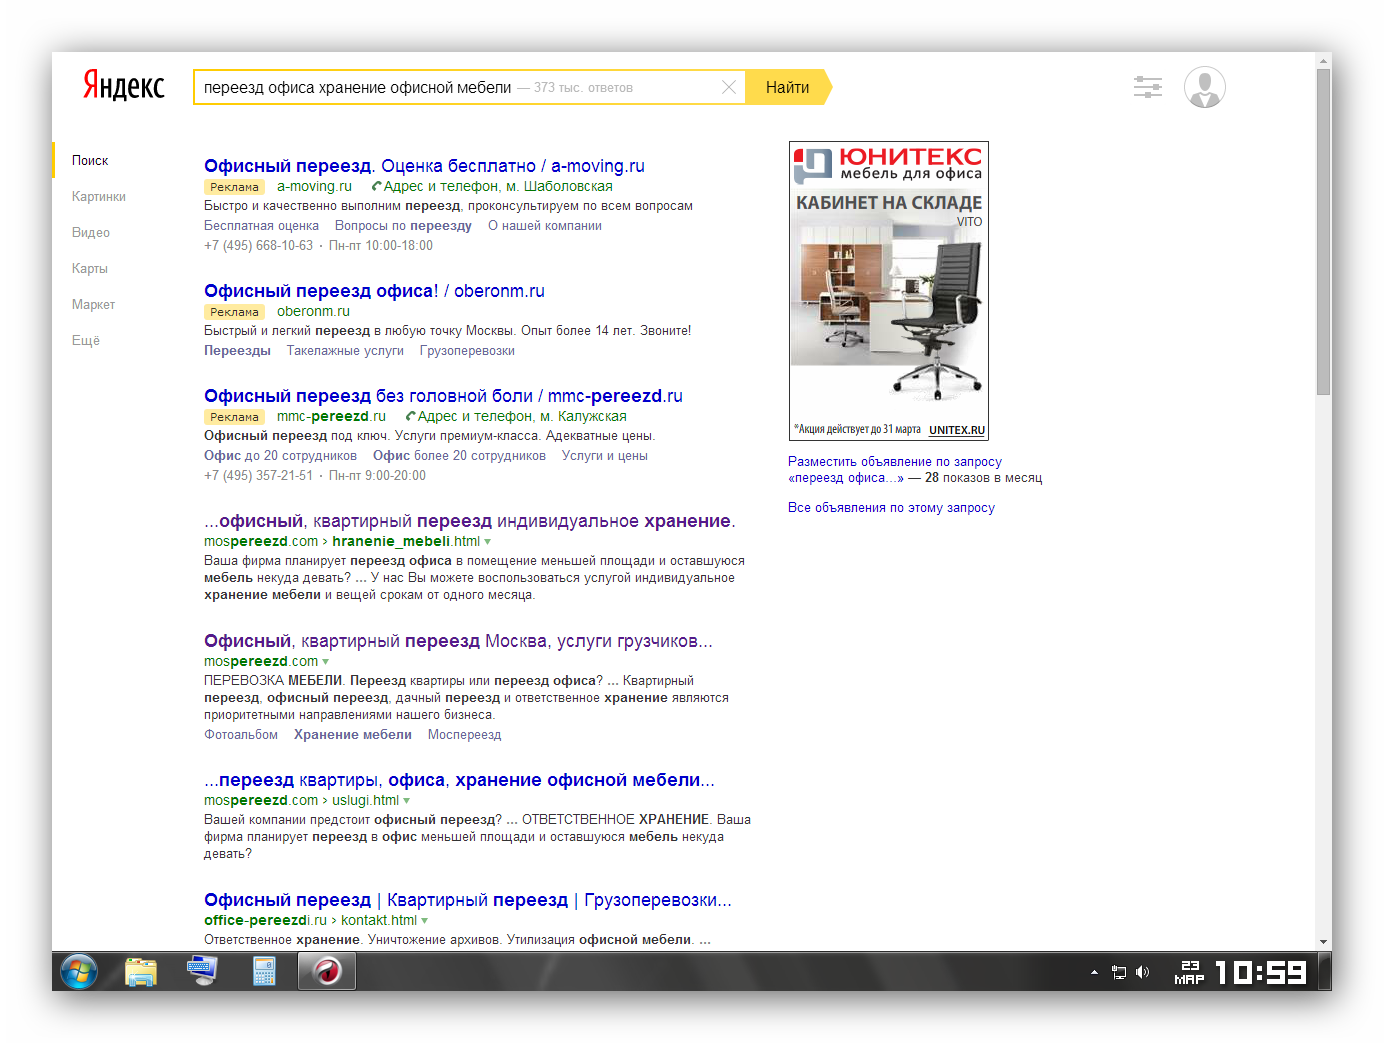Click Офис до 20 сотрудников link
The width and height of the screenshot is (1384, 1043).
coord(280,456)
